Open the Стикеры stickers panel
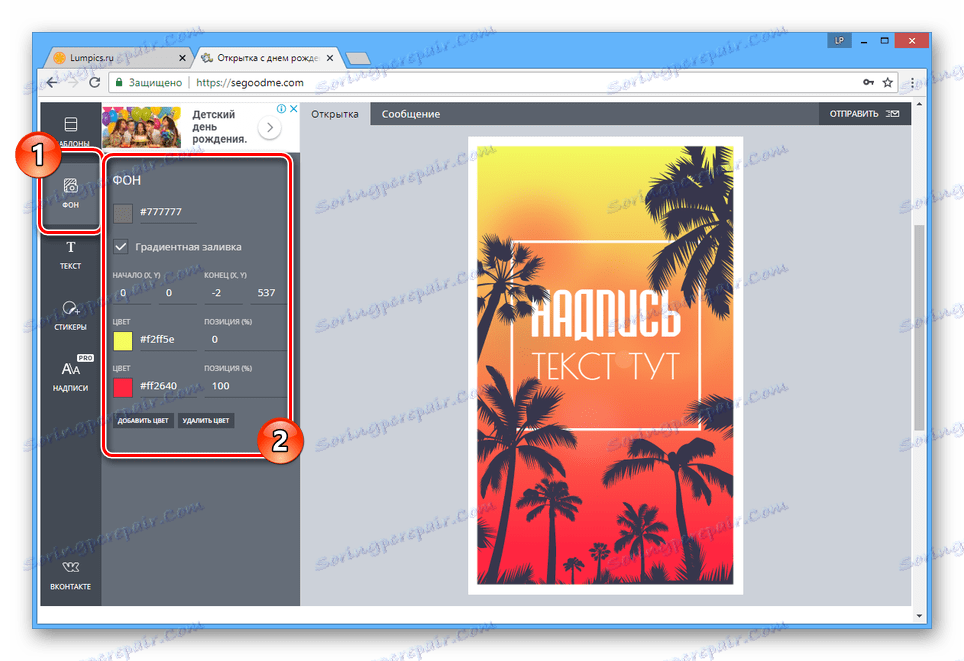 coord(71,315)
